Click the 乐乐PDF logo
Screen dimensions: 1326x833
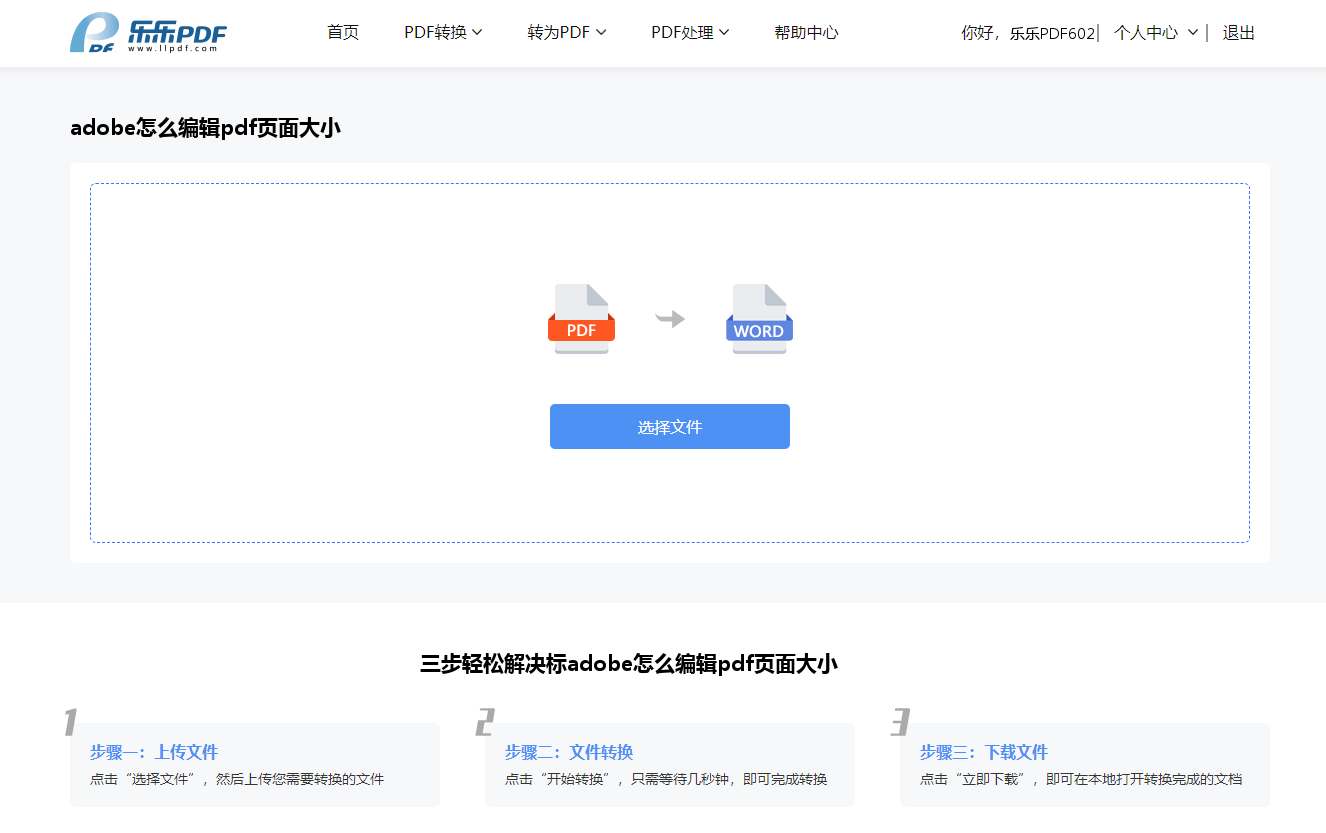(x=148, y=33)
